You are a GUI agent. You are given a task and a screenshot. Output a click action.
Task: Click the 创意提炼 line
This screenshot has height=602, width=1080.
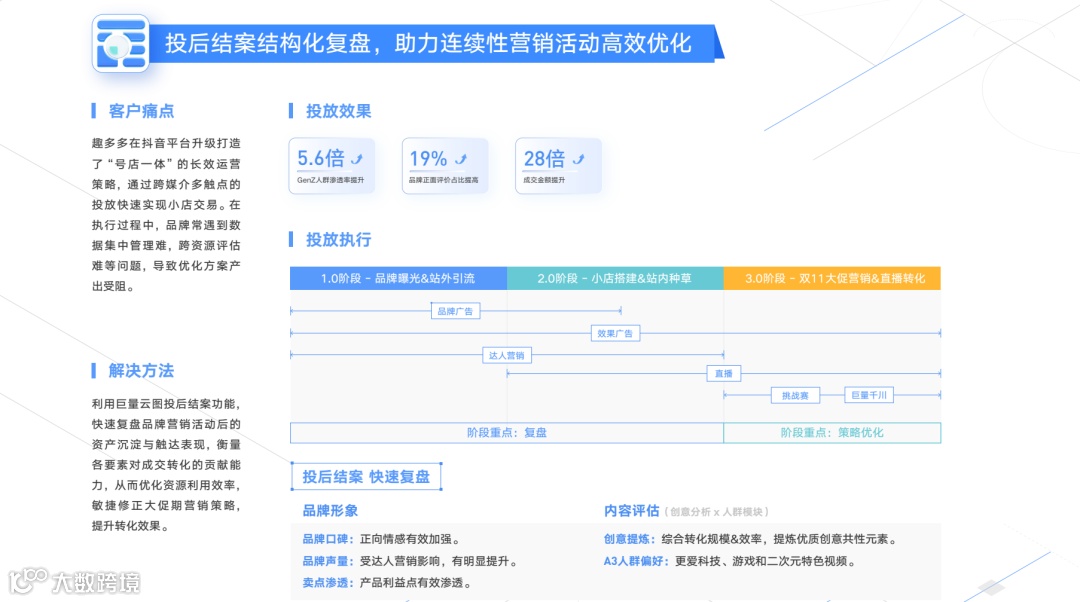pos(751,539)
